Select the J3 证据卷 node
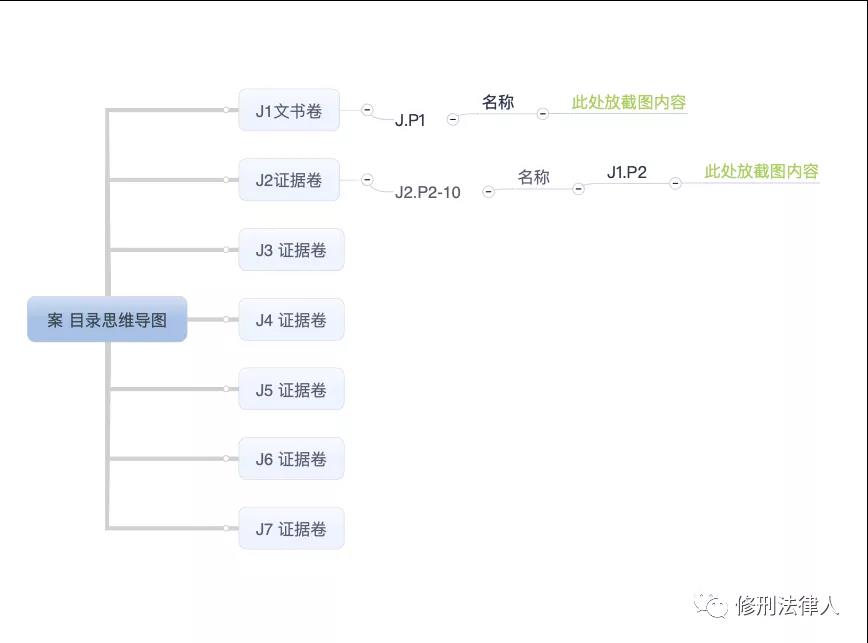Screen dimensions: 868x643 pyautogui.click(x=291, y=250)
